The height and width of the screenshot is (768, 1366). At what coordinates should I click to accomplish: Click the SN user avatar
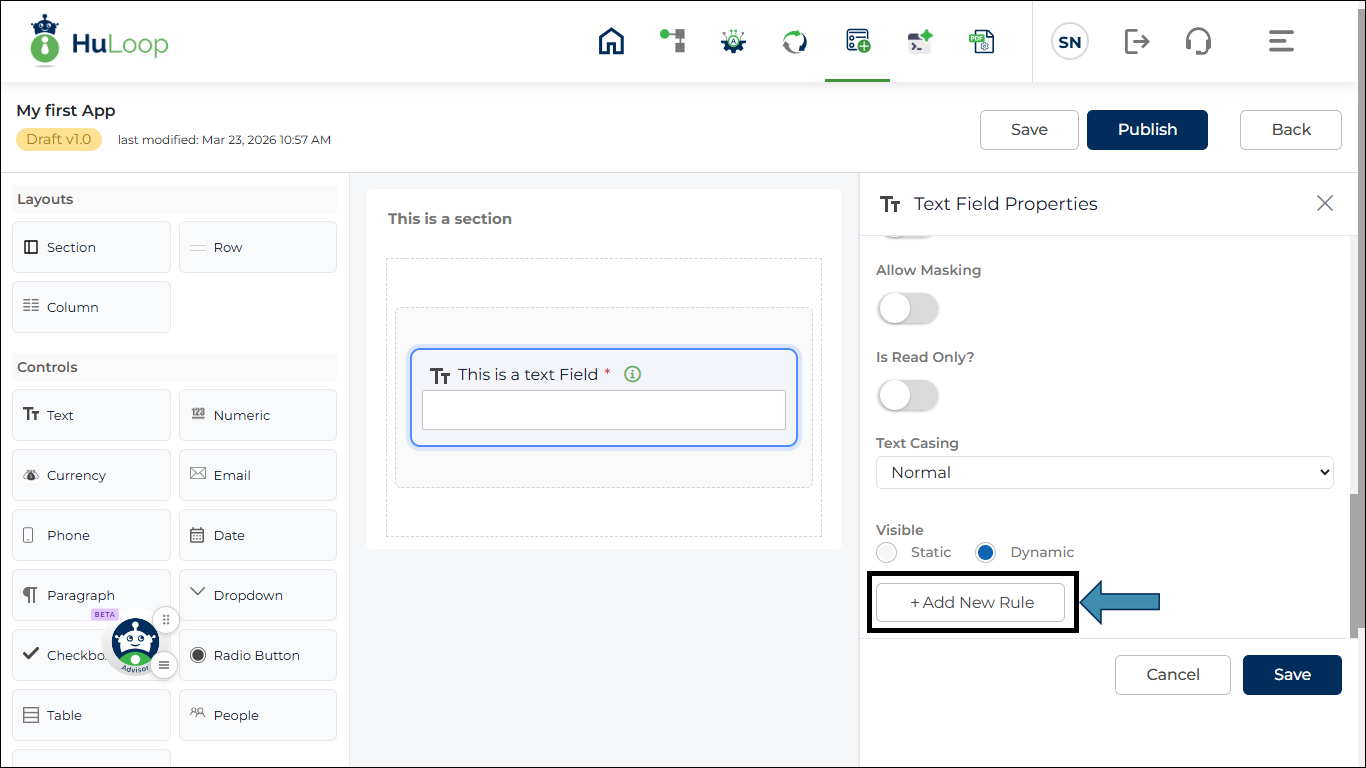tap(1070, 42)
